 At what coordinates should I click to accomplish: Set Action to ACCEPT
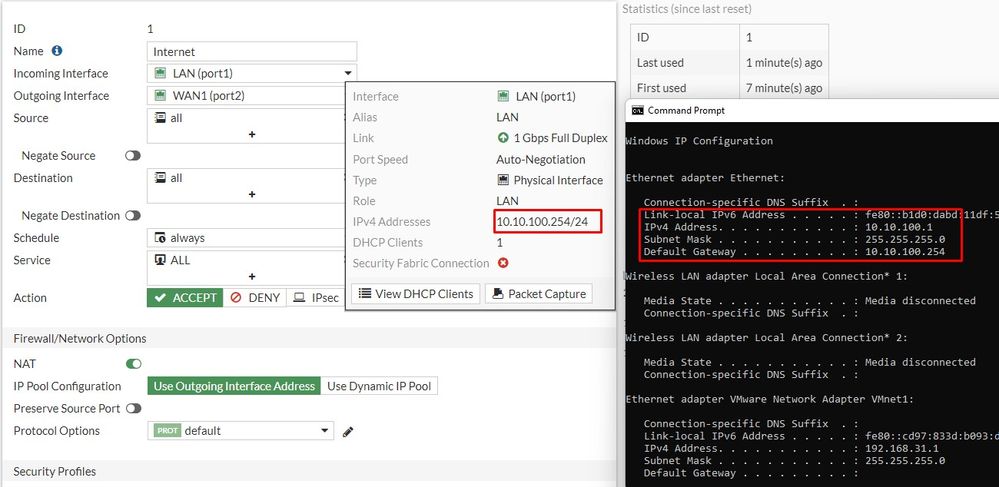click(x=185, y=298)
